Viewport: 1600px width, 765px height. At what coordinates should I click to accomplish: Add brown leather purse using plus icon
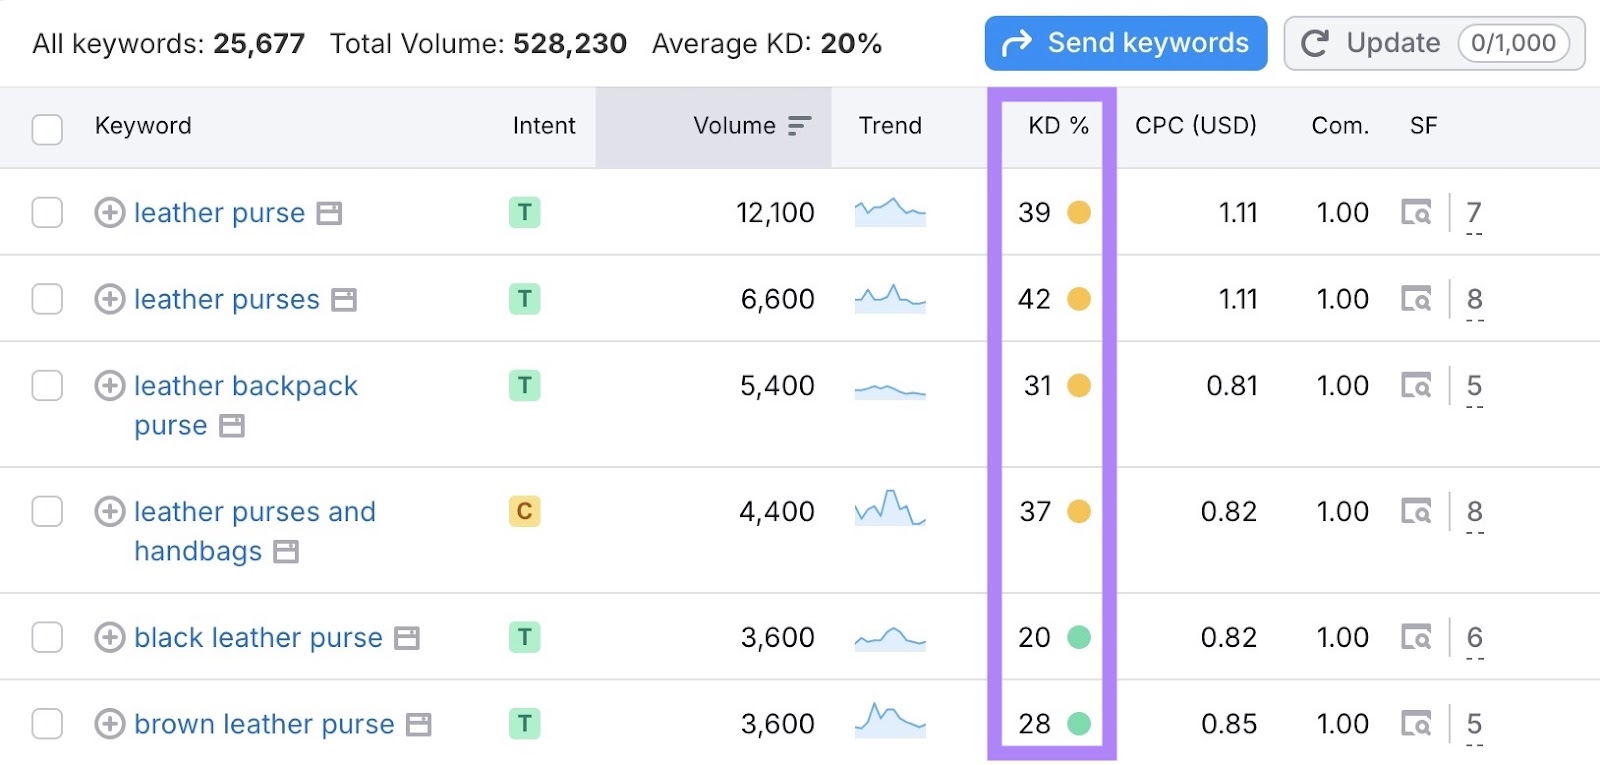pos(109,724)
